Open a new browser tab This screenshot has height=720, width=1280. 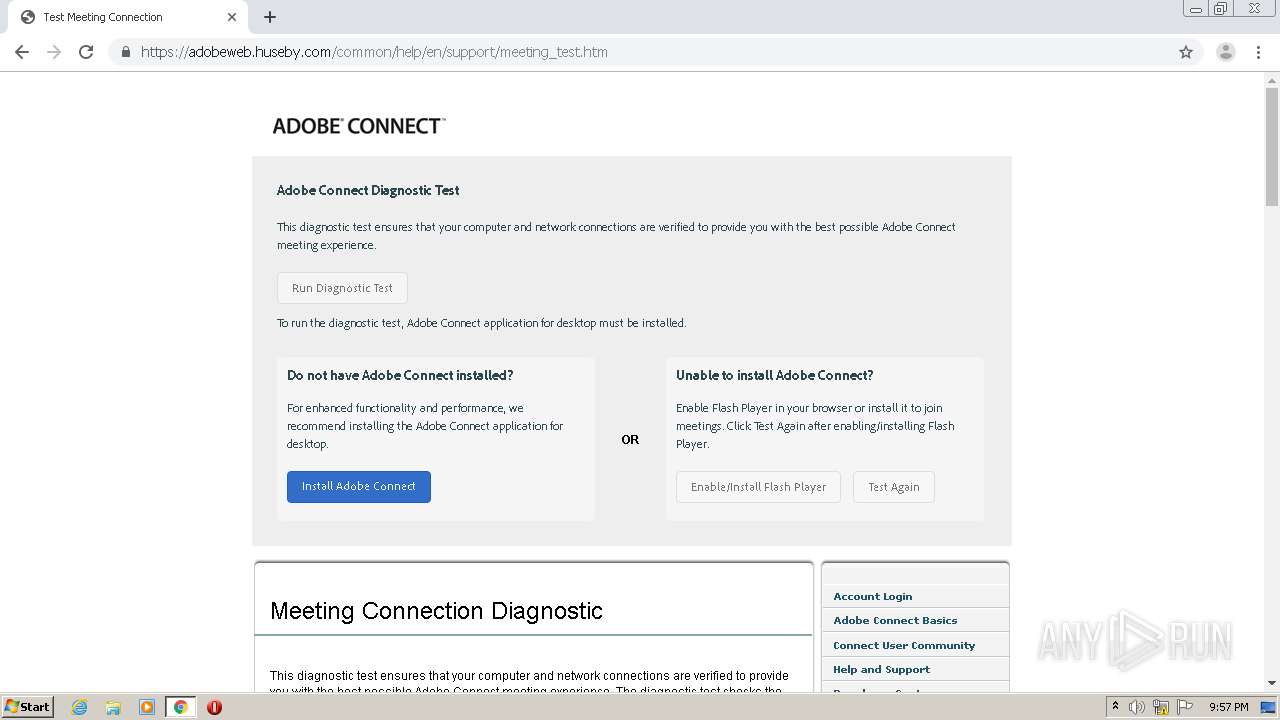click(270, 17)
